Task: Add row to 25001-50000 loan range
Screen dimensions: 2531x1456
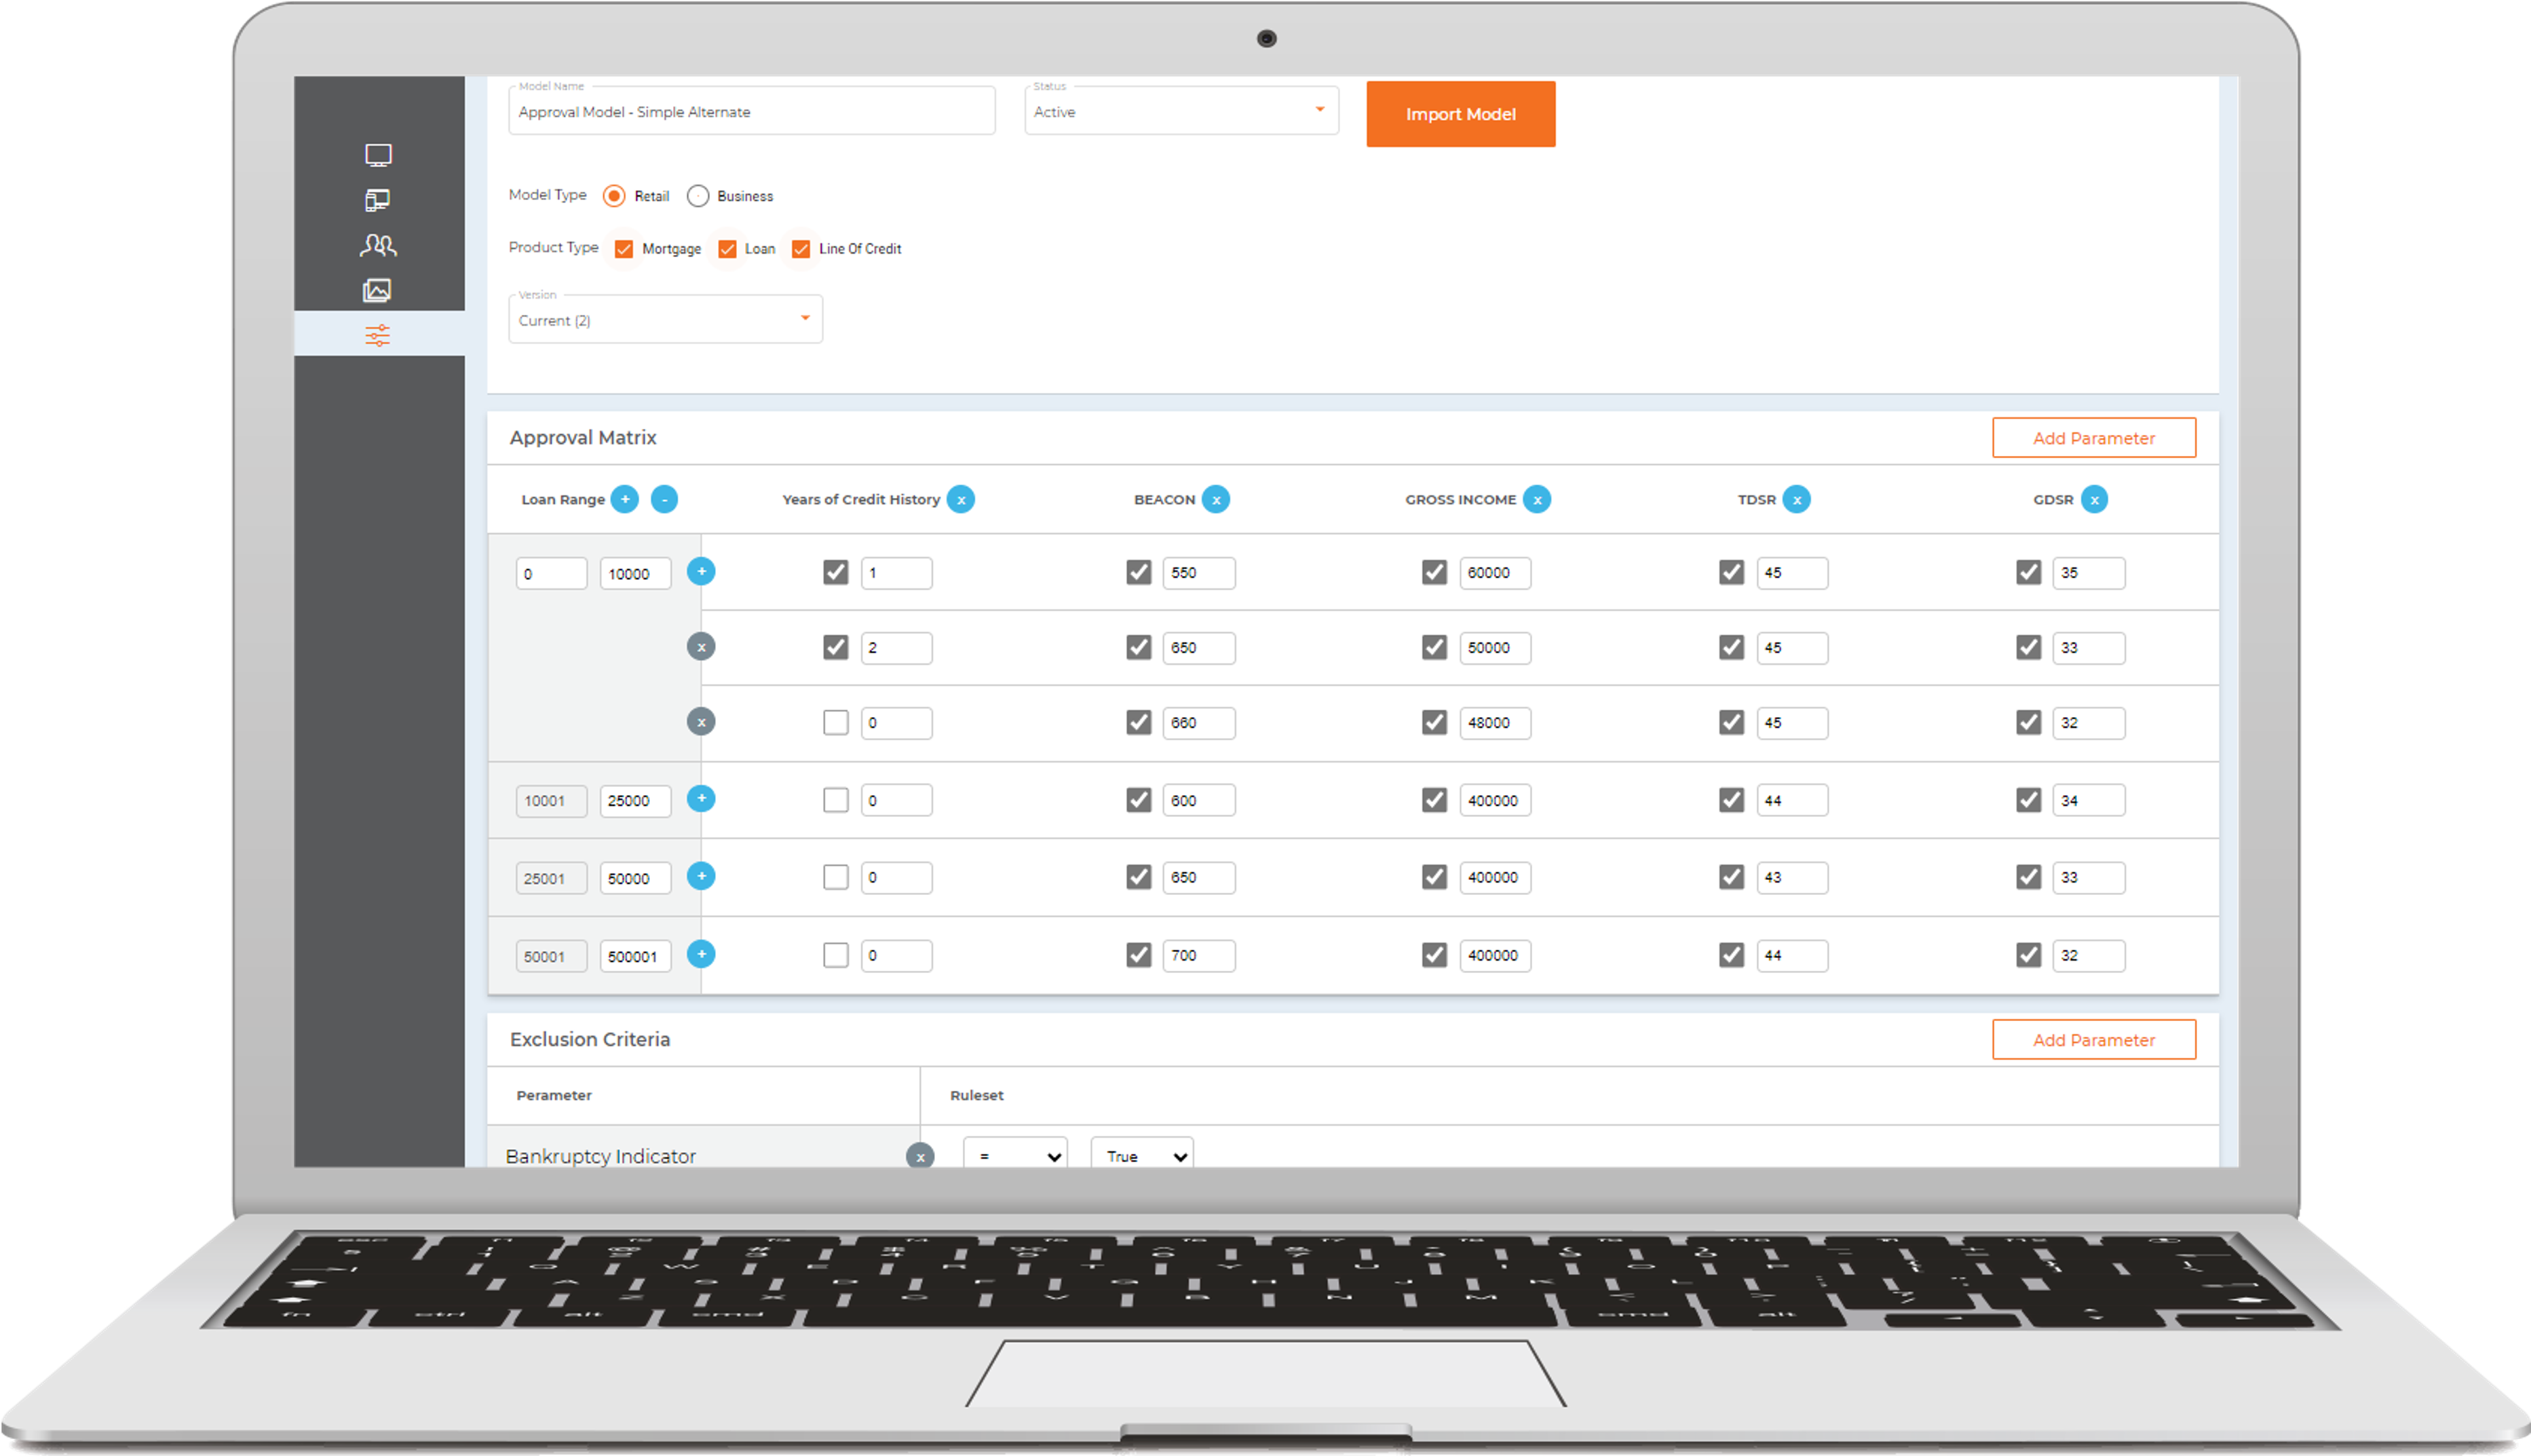Action: pos(701,876)
